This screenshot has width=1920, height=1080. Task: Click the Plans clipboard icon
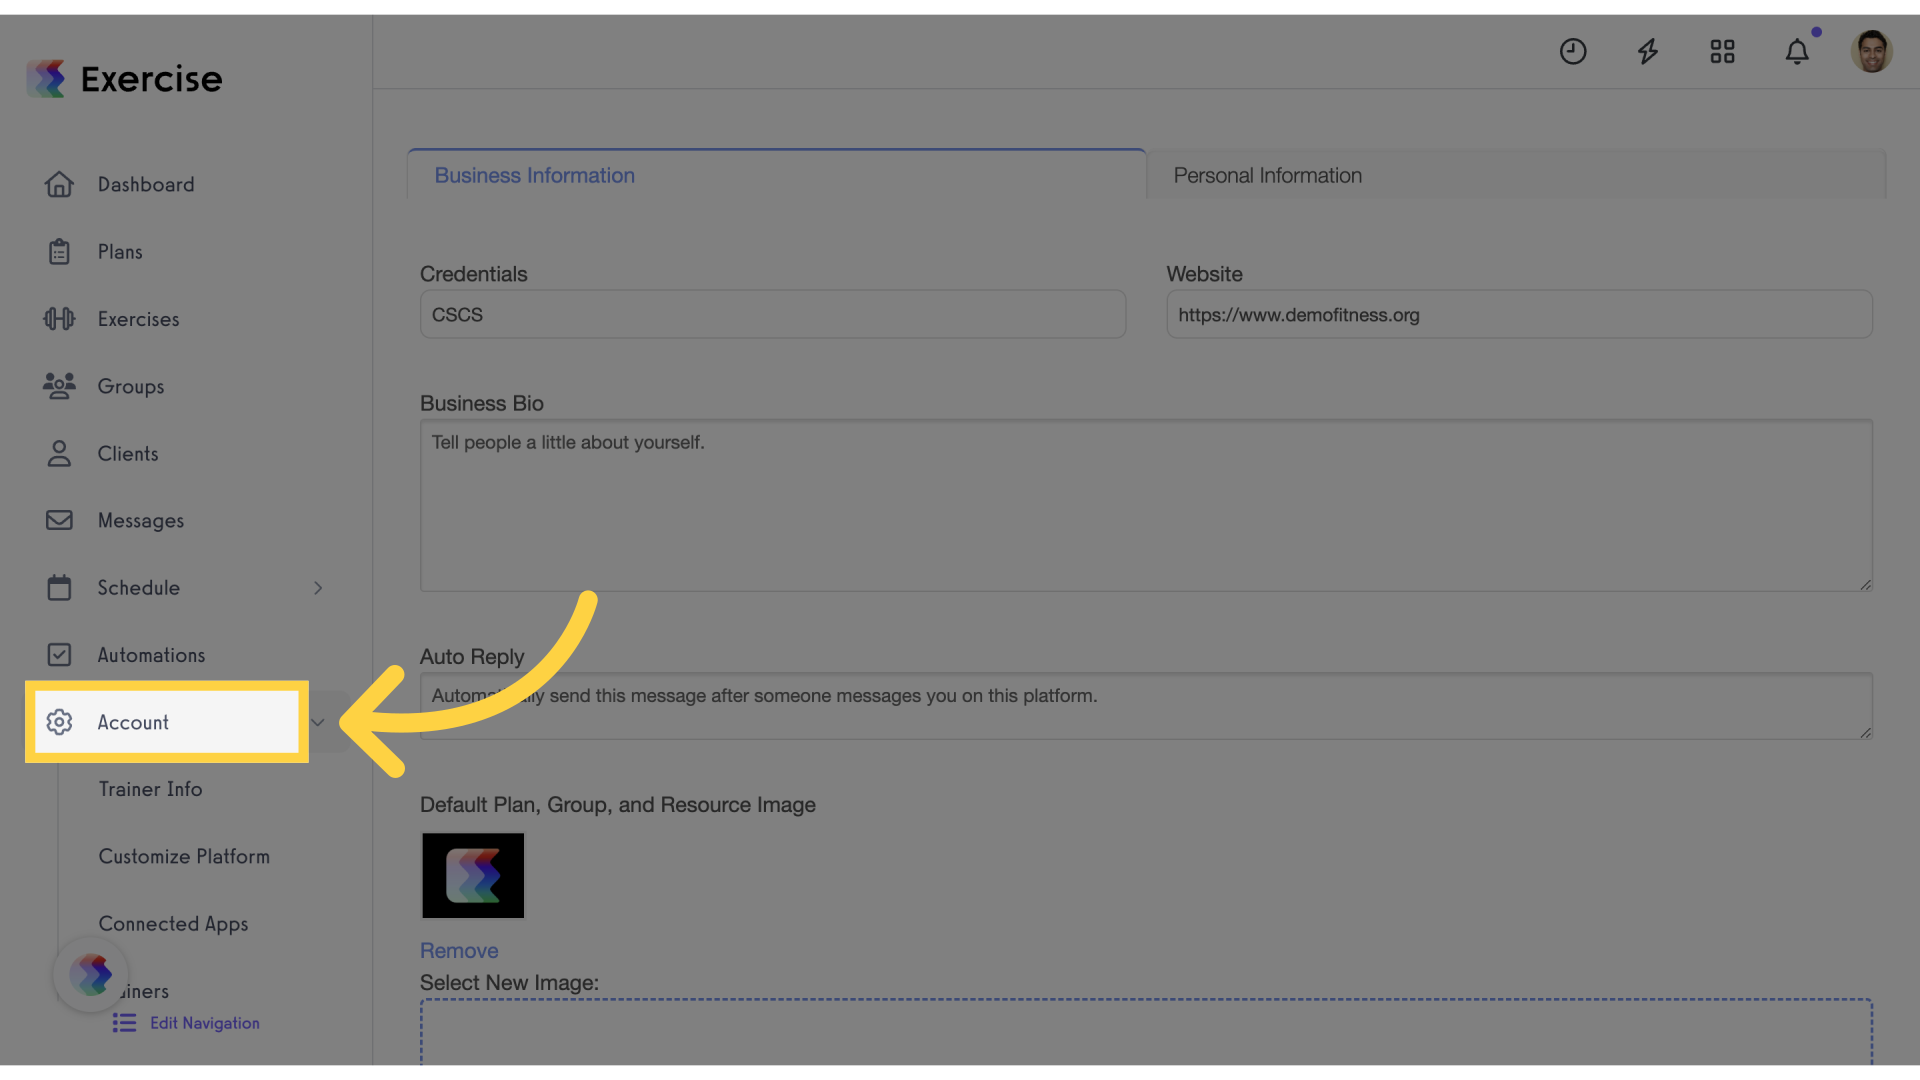59,251
